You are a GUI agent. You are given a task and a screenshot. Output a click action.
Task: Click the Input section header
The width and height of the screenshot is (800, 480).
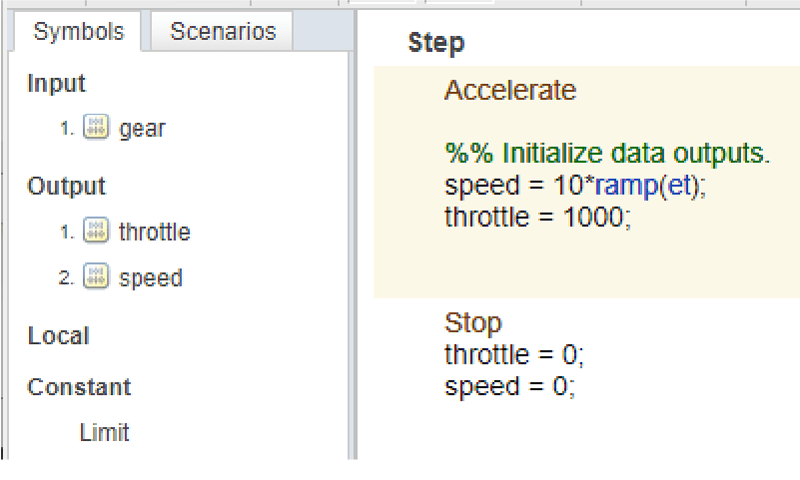[57, 83]
